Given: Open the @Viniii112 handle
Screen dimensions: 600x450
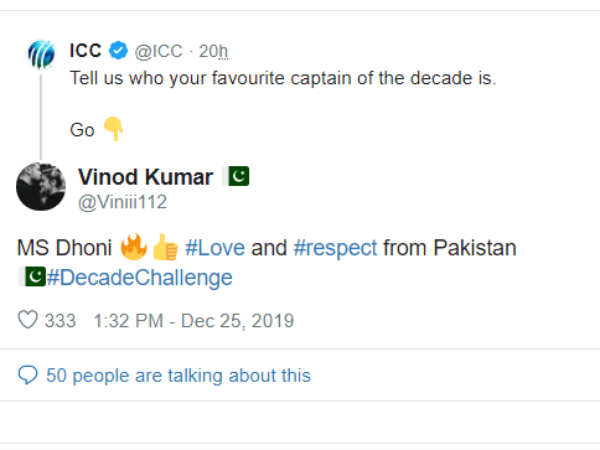Looking at the screenshot, I should pos(122,202).
